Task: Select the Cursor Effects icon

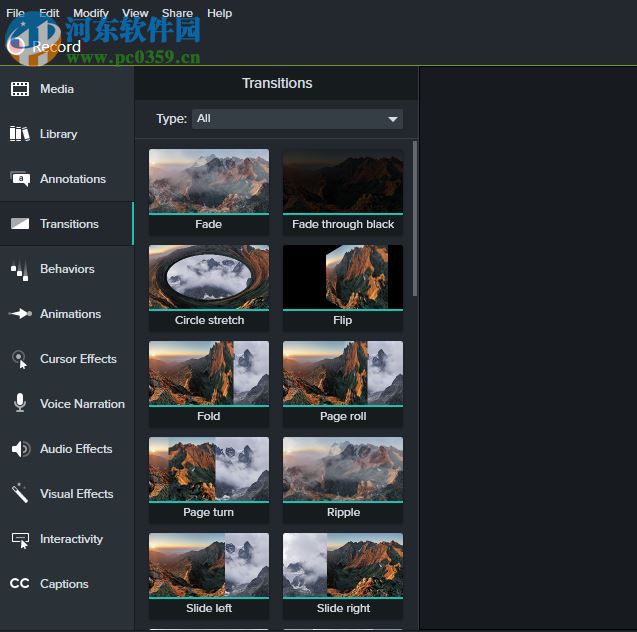Action: [x=20, y=359]
